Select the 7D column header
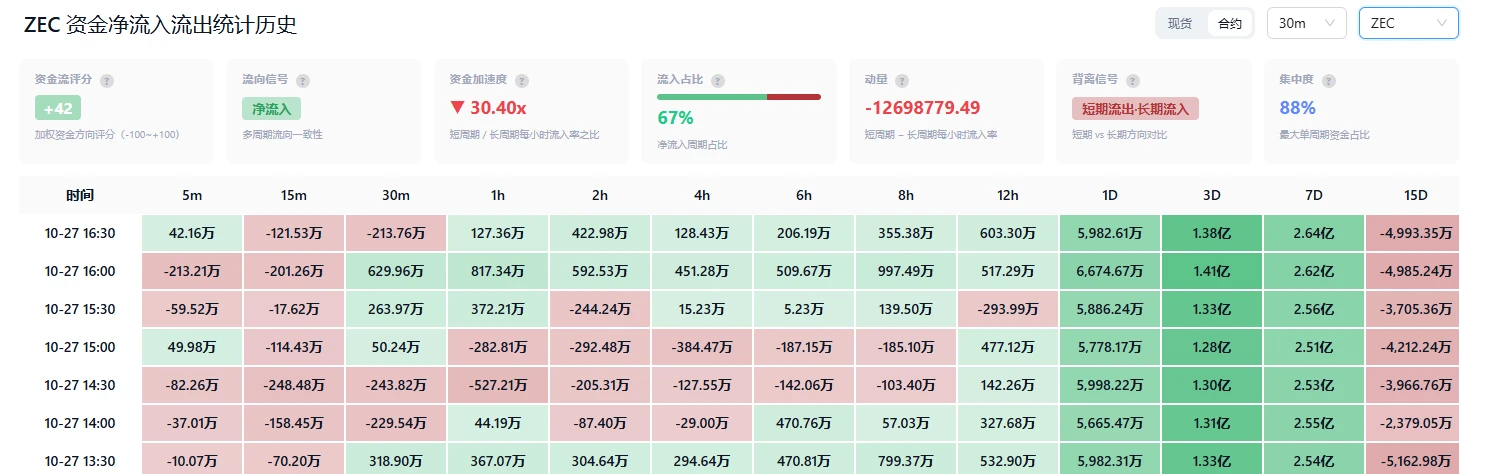Image resolution: width=1501 pixels, height=474 pixels. click(x=1314, y=195)
